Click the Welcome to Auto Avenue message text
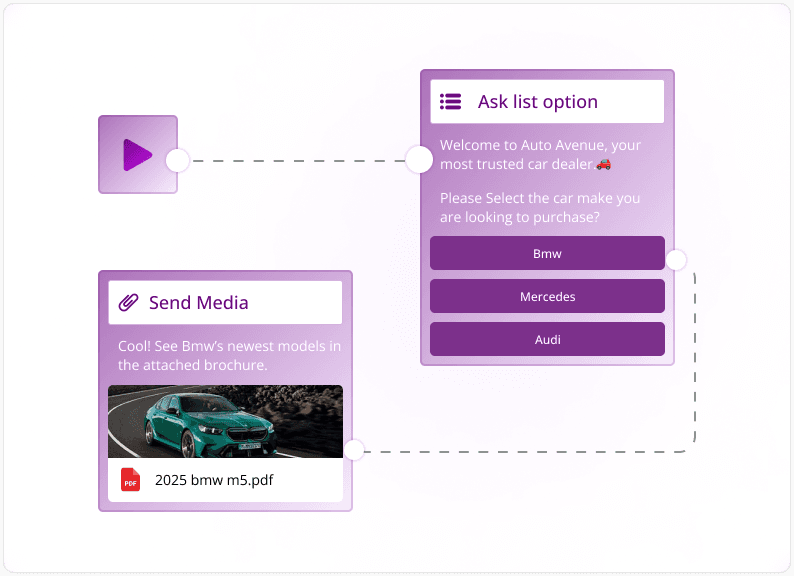 (540, 155)
